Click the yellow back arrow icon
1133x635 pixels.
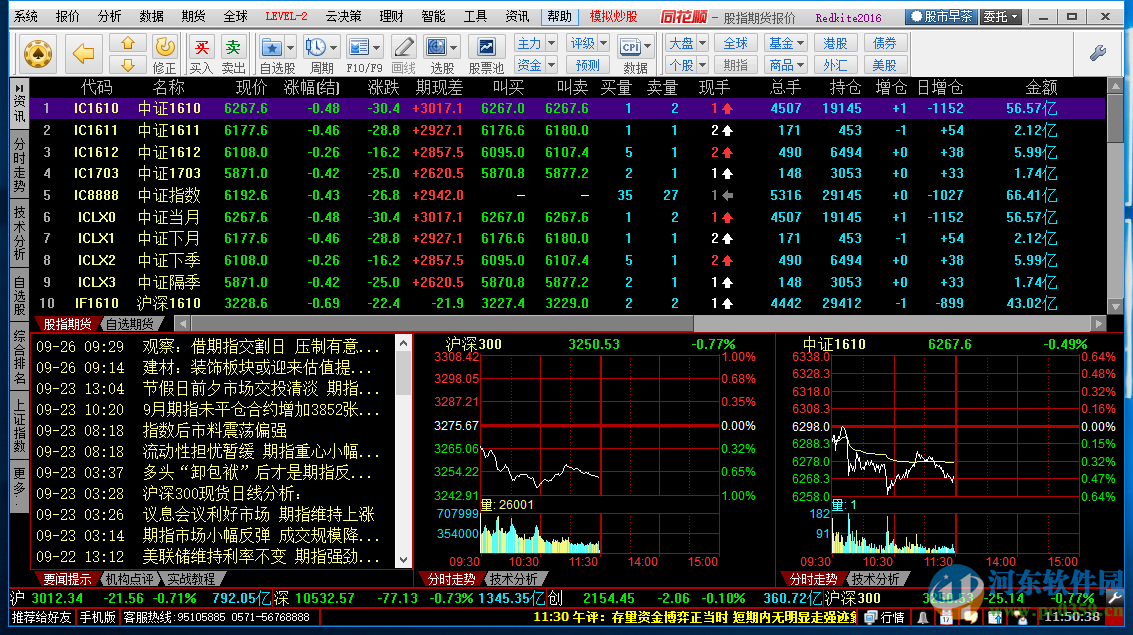[84, 53]
